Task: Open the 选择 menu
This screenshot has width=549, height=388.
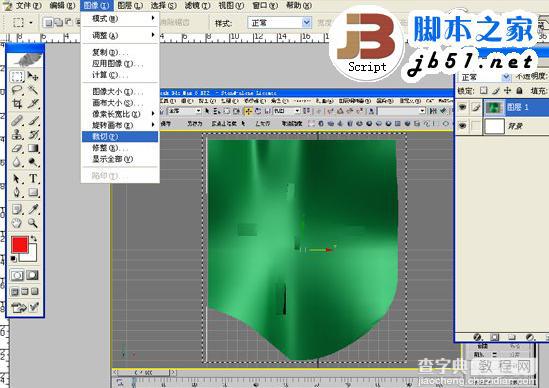Action: 164,6
